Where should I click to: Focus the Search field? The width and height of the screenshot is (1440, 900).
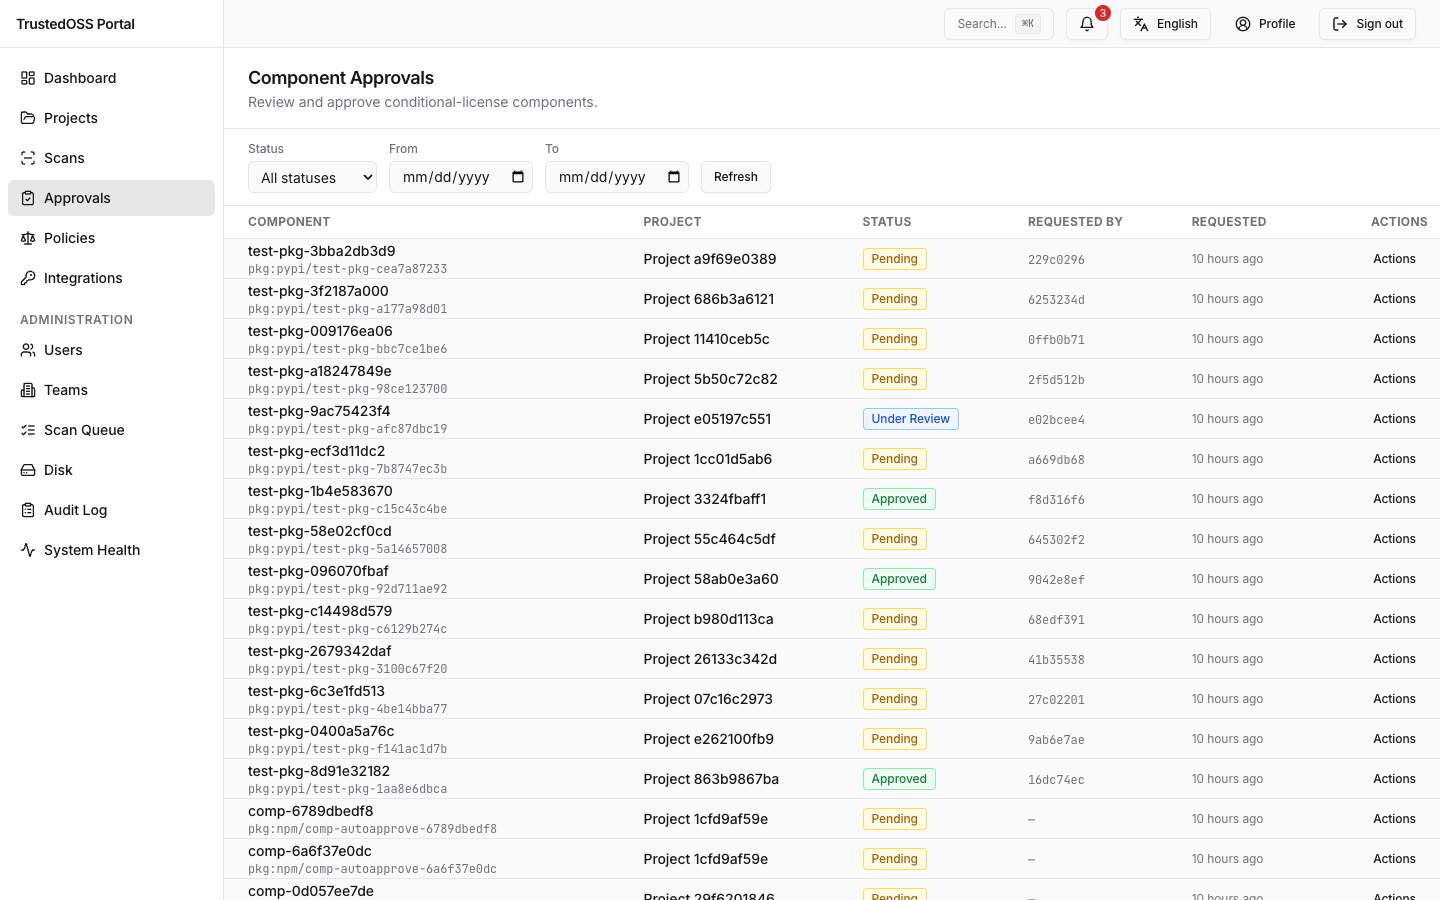point(999,24)
